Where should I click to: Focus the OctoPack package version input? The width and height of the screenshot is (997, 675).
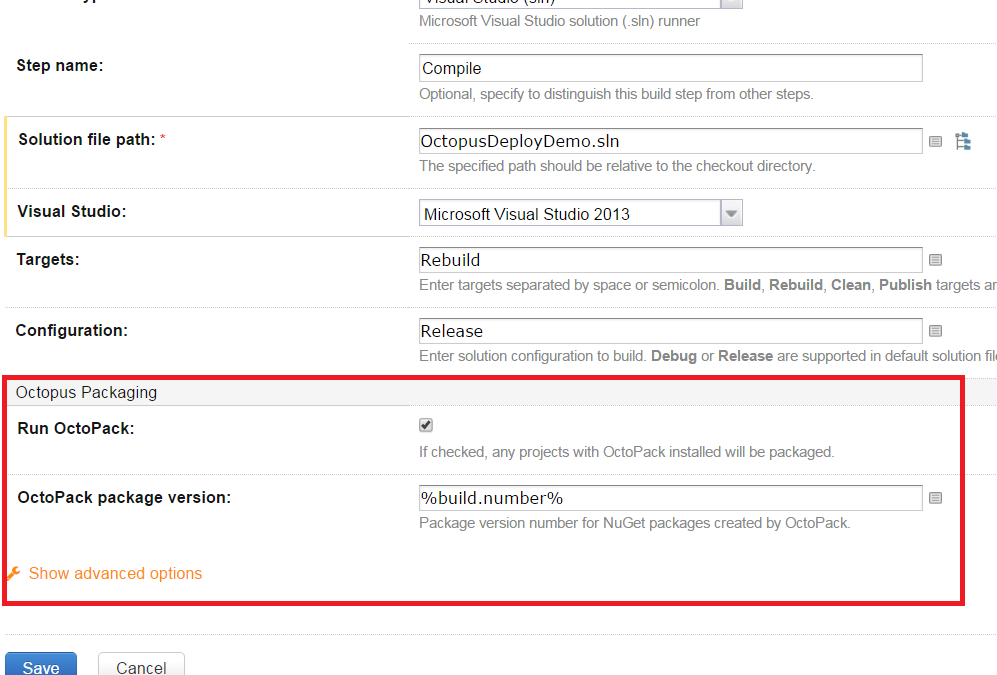coord(670,498)
